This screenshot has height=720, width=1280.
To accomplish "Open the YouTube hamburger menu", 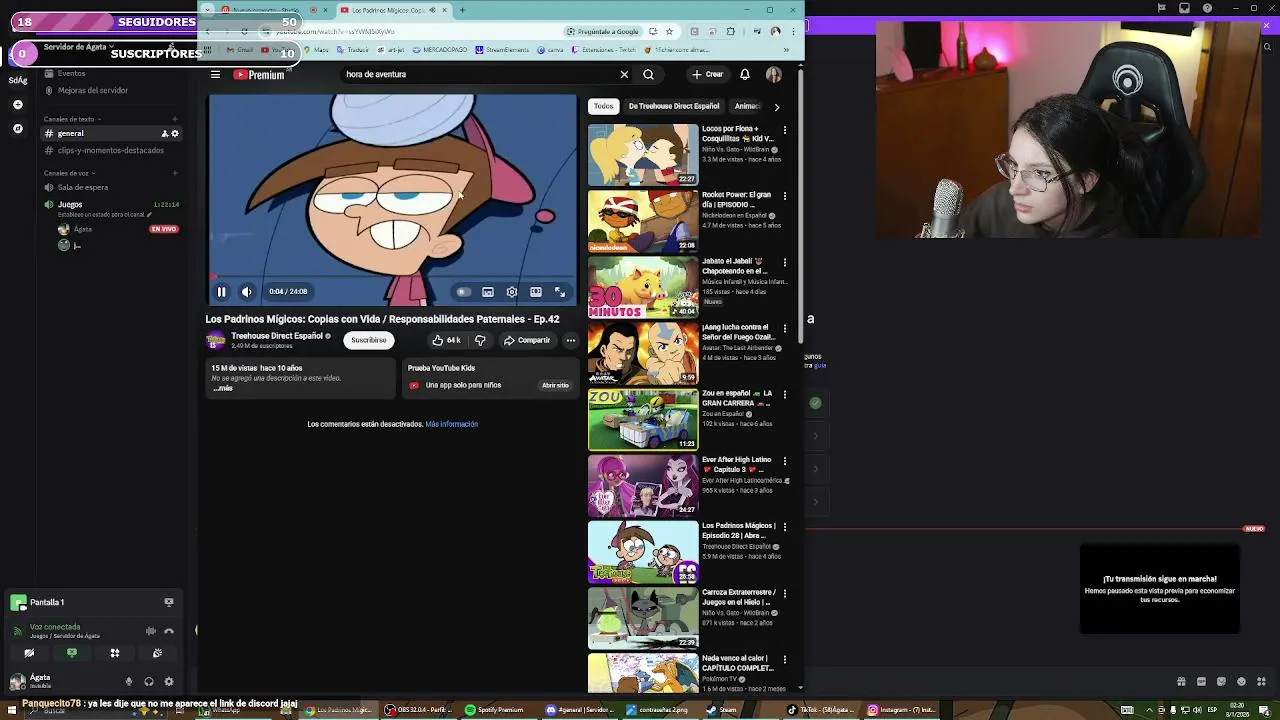I will click(215, 74).
